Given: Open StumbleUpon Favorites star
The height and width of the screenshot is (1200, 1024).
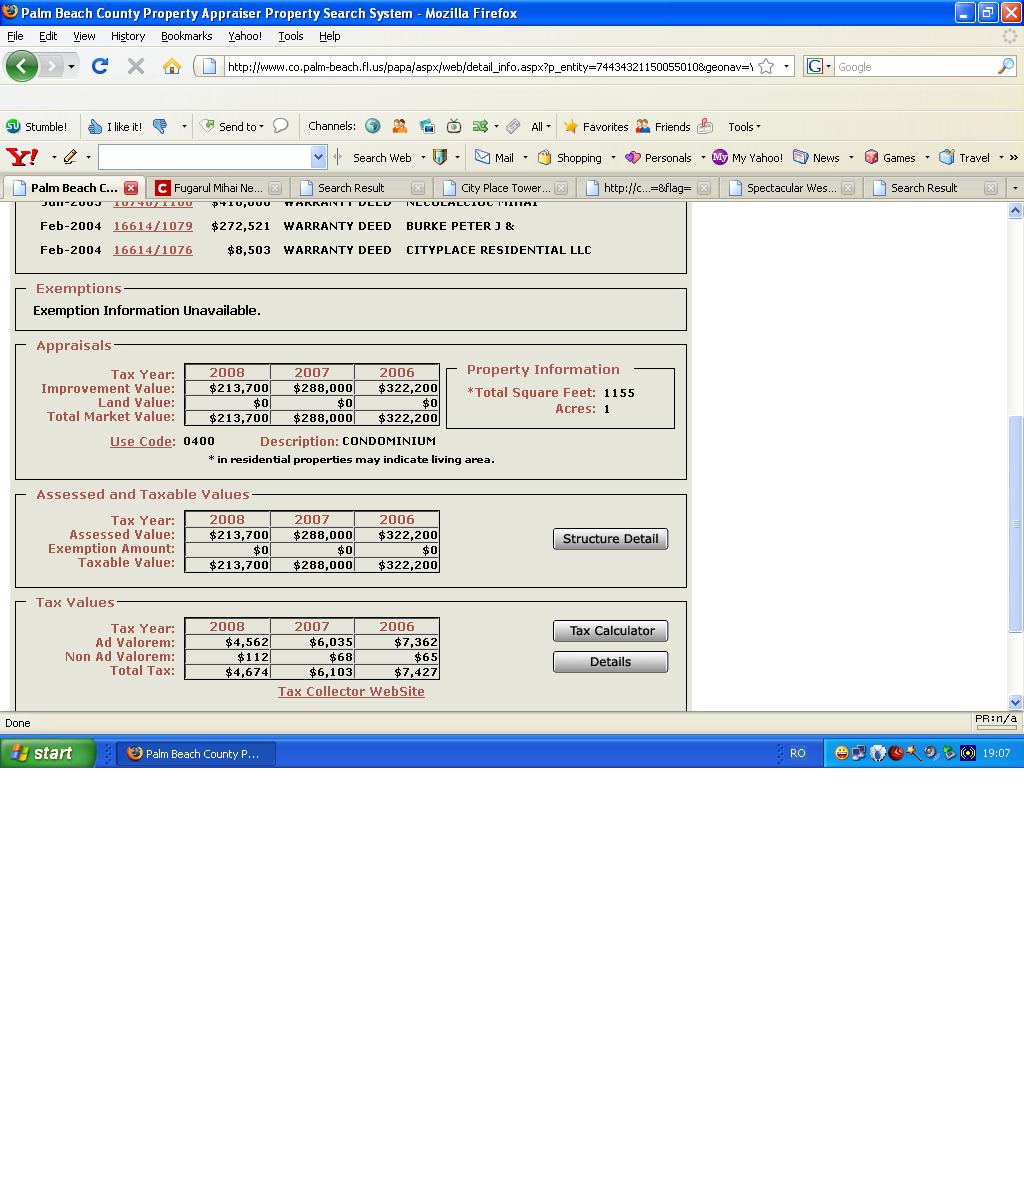Looking at the screenshot, I should [596, 127].
